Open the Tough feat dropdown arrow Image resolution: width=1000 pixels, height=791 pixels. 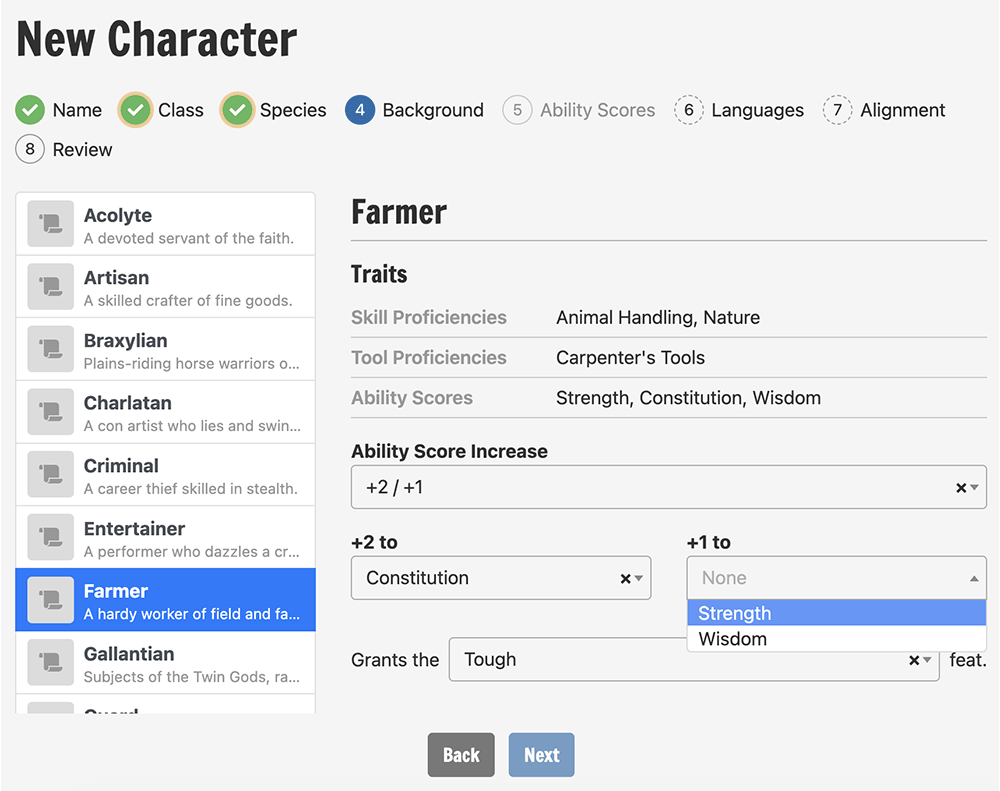click(x=927, y=660)
